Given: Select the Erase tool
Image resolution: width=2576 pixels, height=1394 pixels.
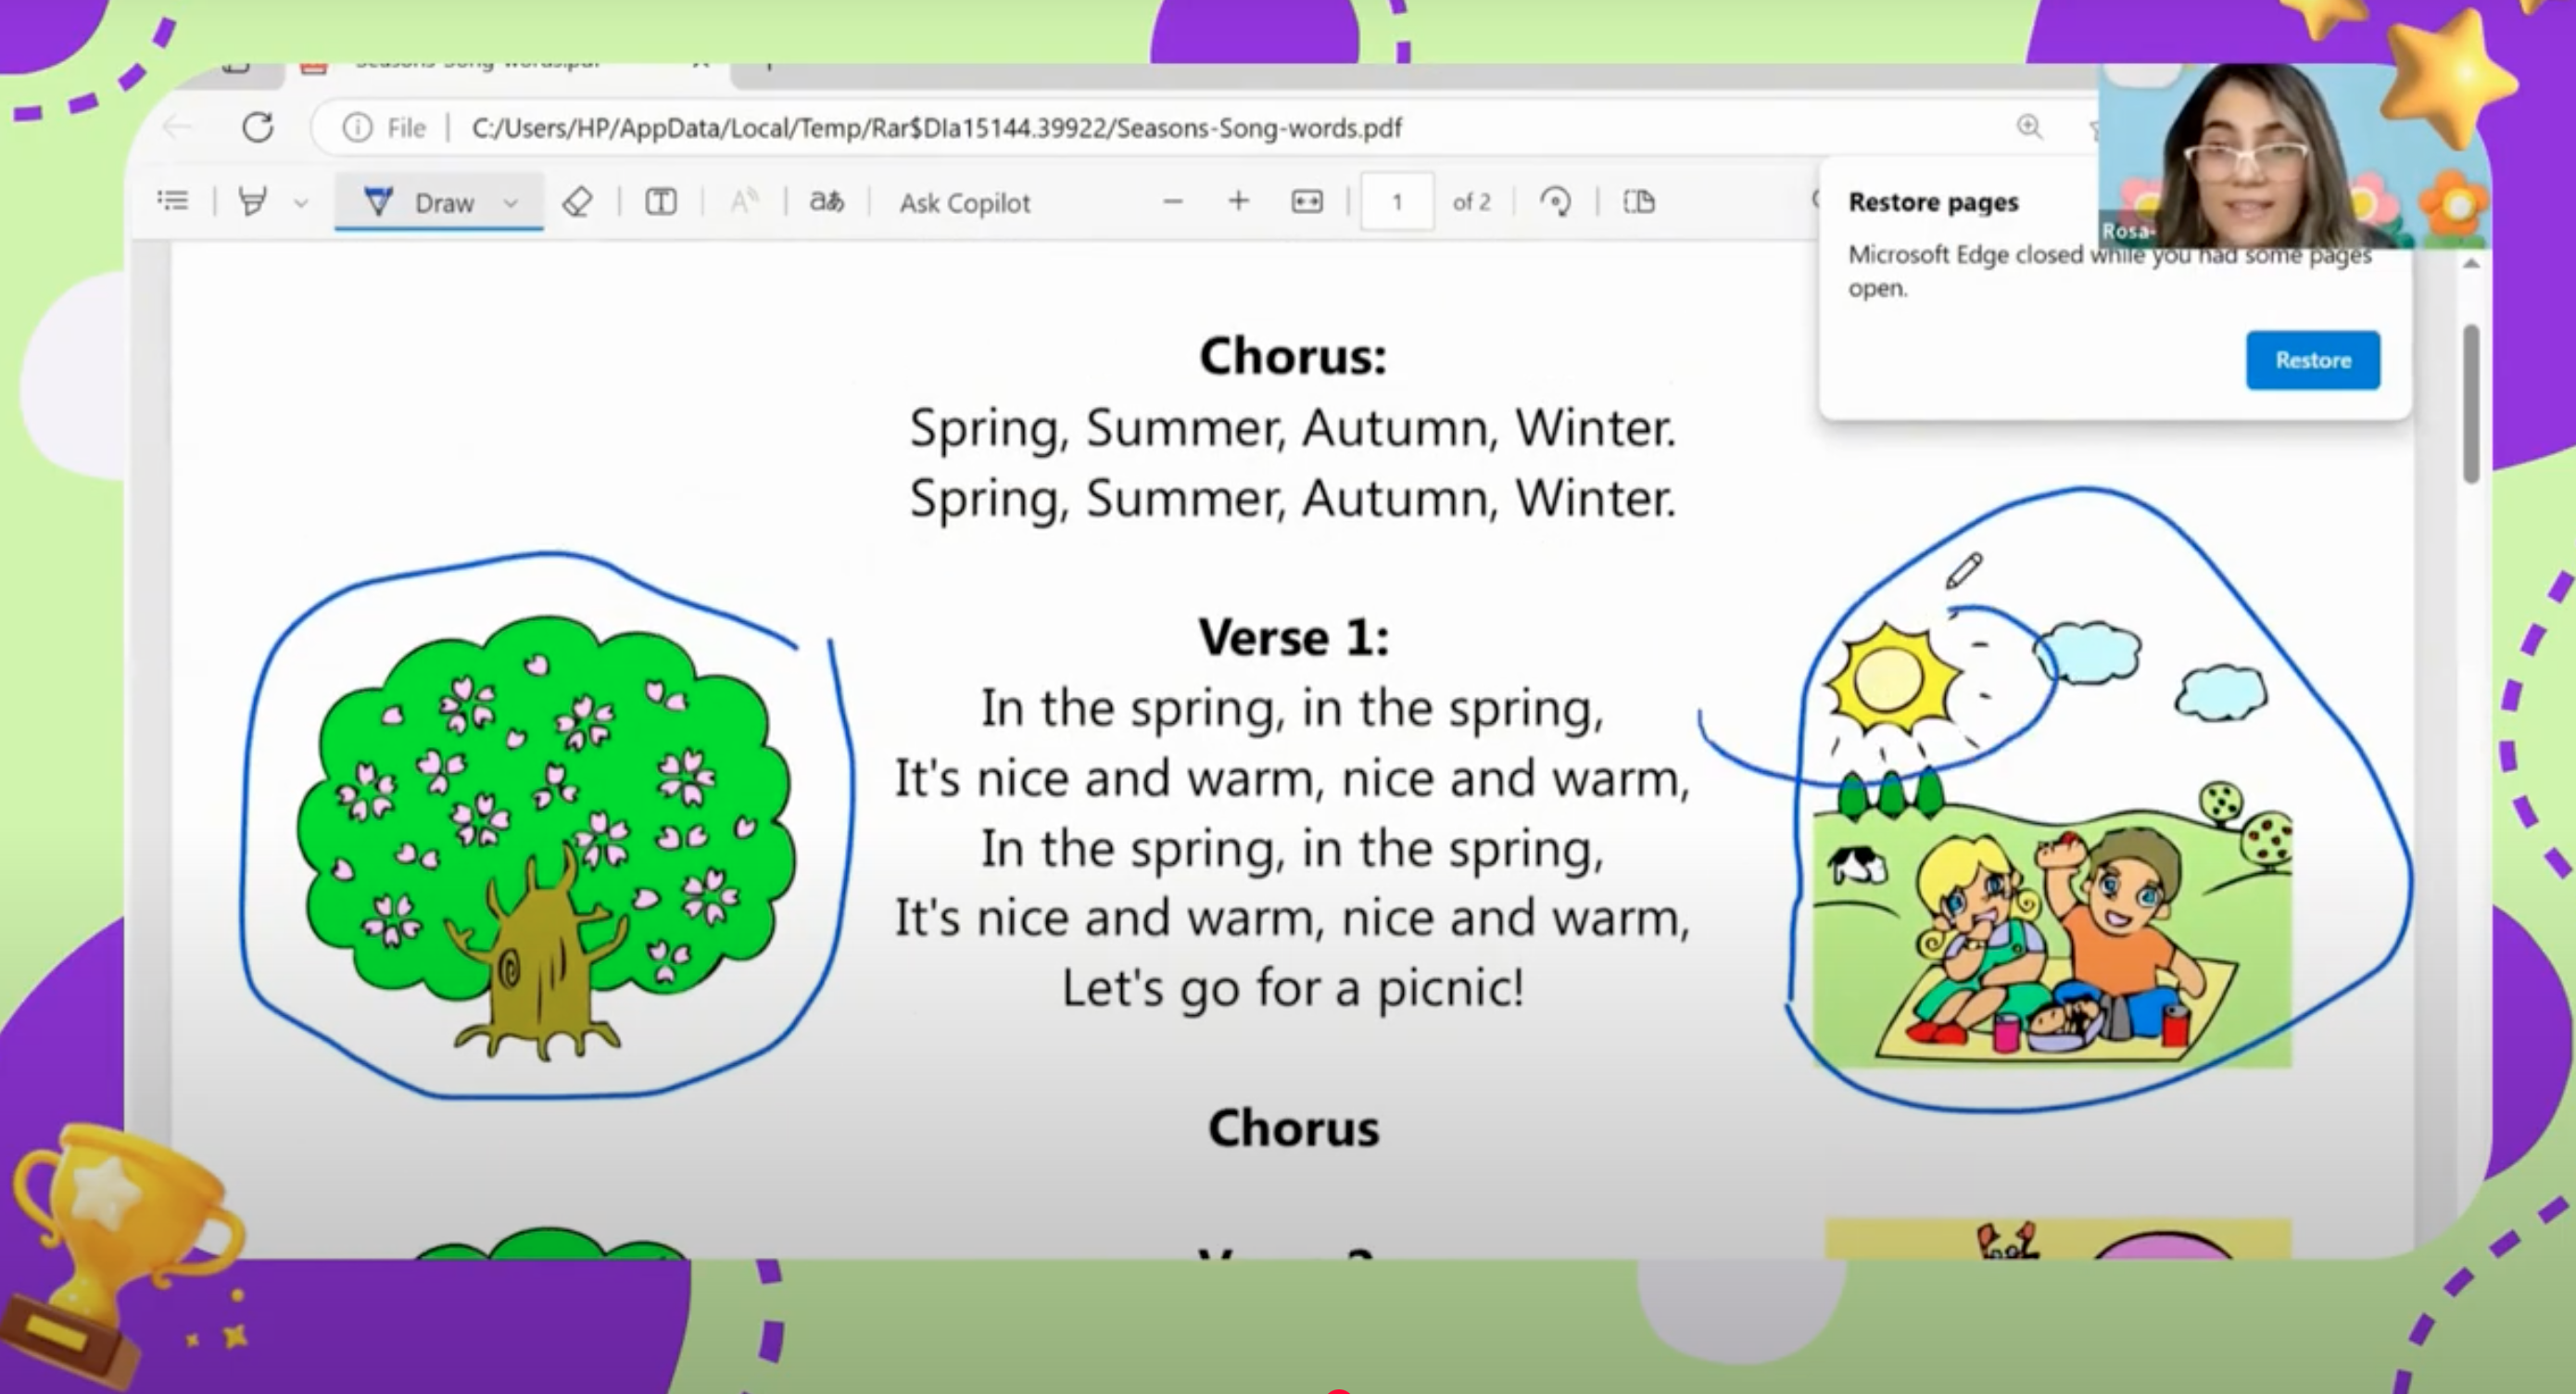Looking at the screenshot, I should tap(577, 202).
